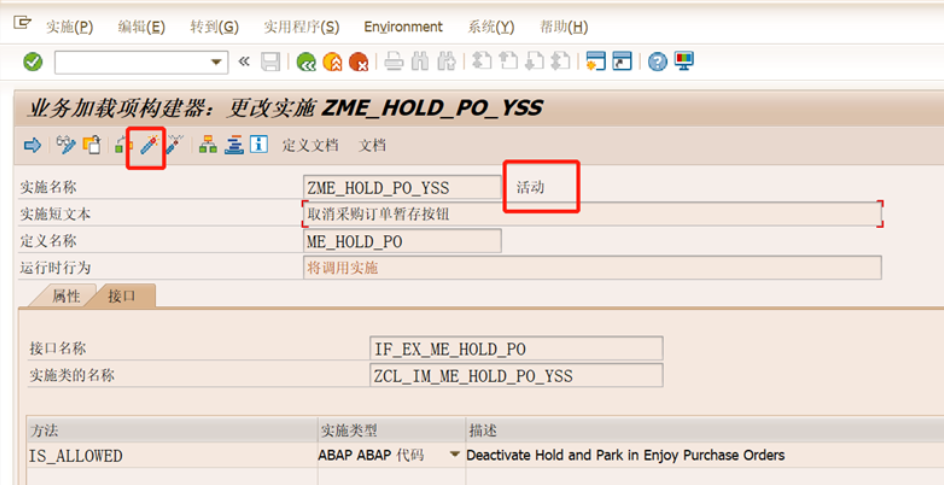Click the 活动 status text
The width and height of the screenshot is (944, 485).
coord(530,188)
